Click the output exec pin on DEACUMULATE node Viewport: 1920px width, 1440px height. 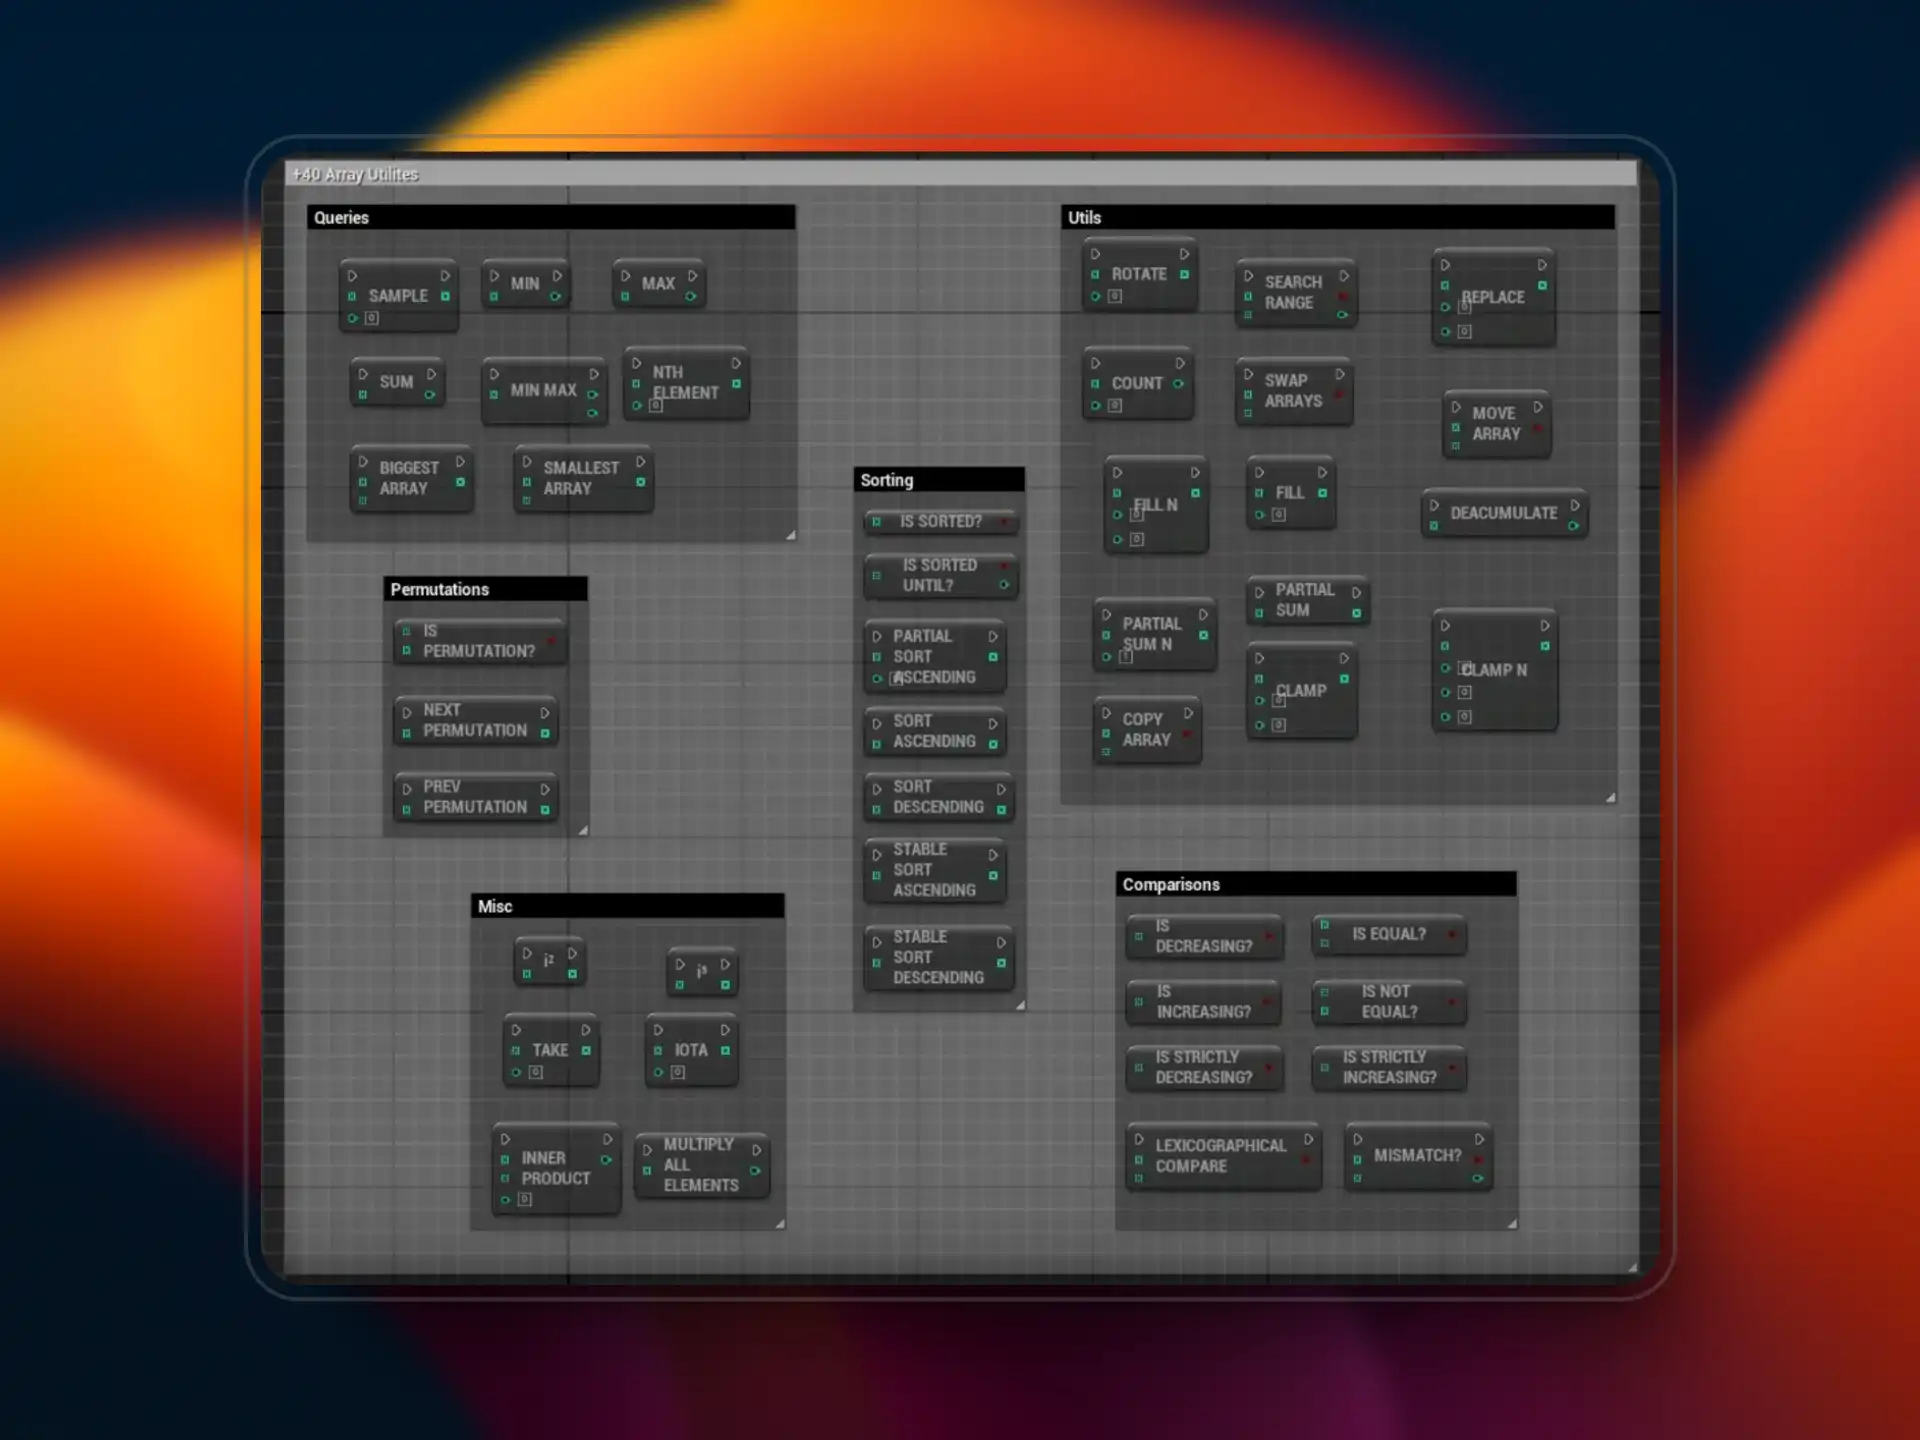(1575, 505)
